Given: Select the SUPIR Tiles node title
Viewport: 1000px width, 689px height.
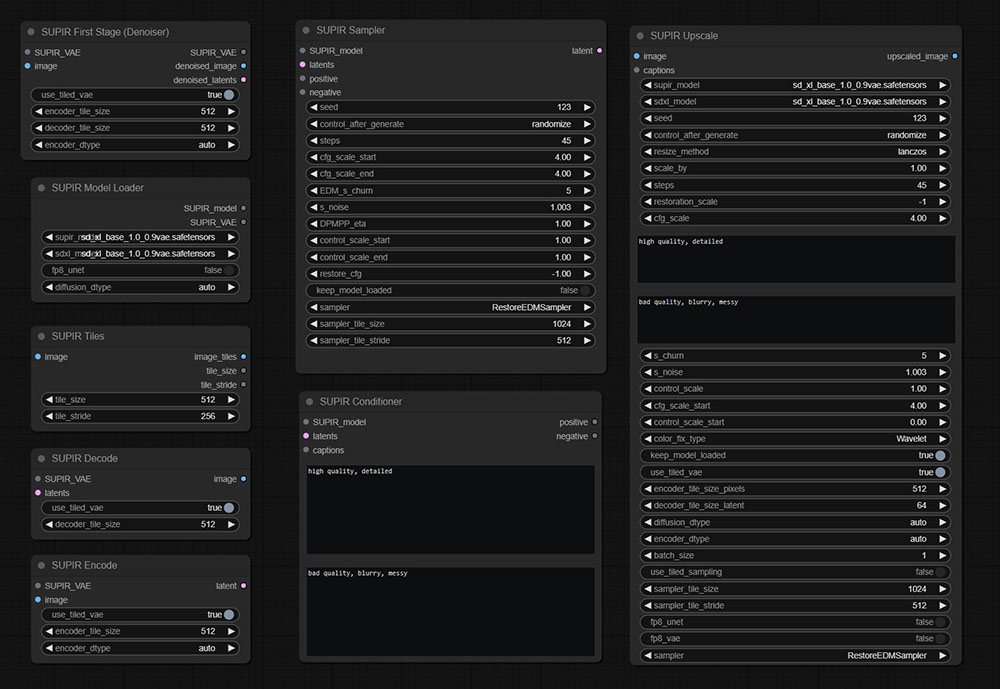Looking at the screenshot, I should click(x=78, y=336).
